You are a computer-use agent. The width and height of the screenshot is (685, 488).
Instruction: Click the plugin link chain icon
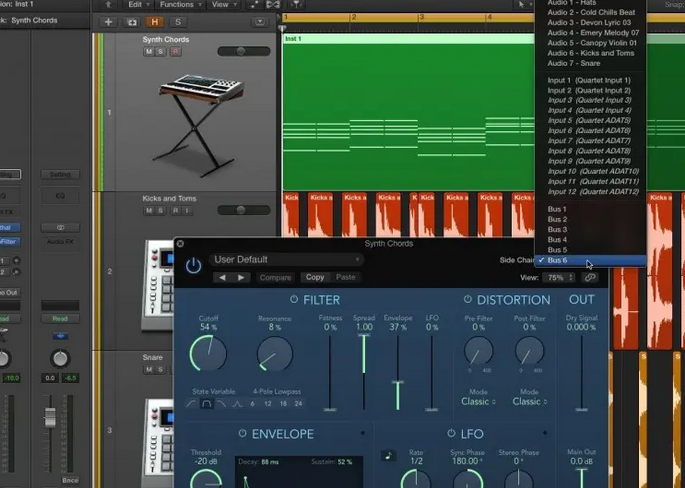point(590,277)
